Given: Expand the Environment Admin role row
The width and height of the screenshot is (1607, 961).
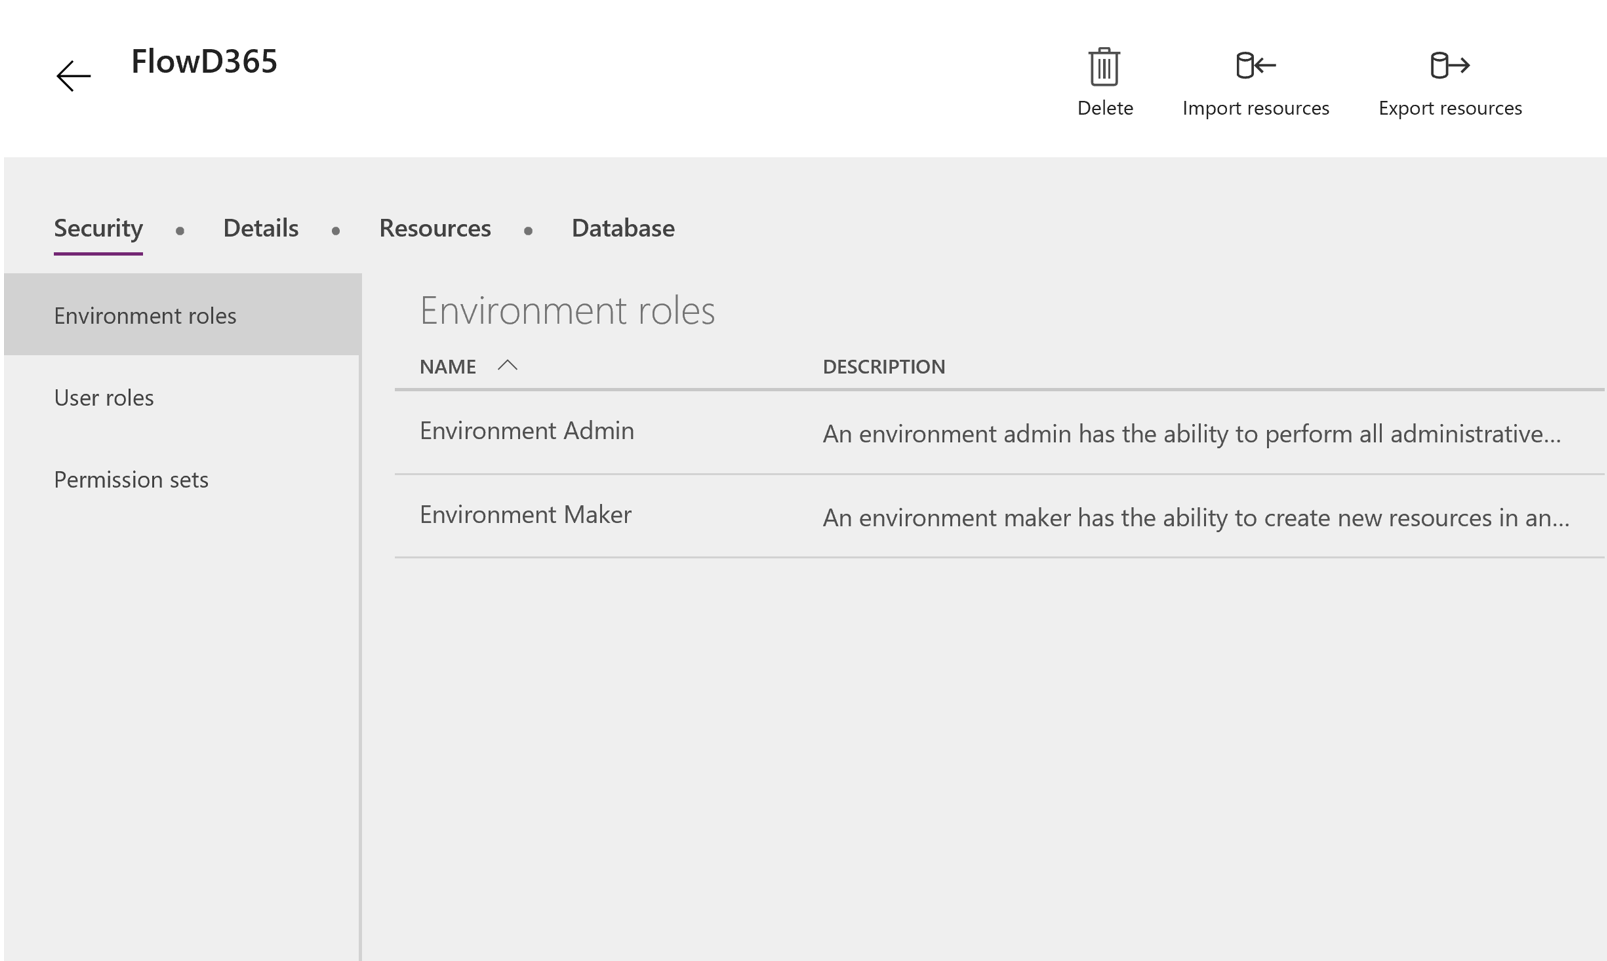Looking at the screenshot, I should click(x=526, y=431).
